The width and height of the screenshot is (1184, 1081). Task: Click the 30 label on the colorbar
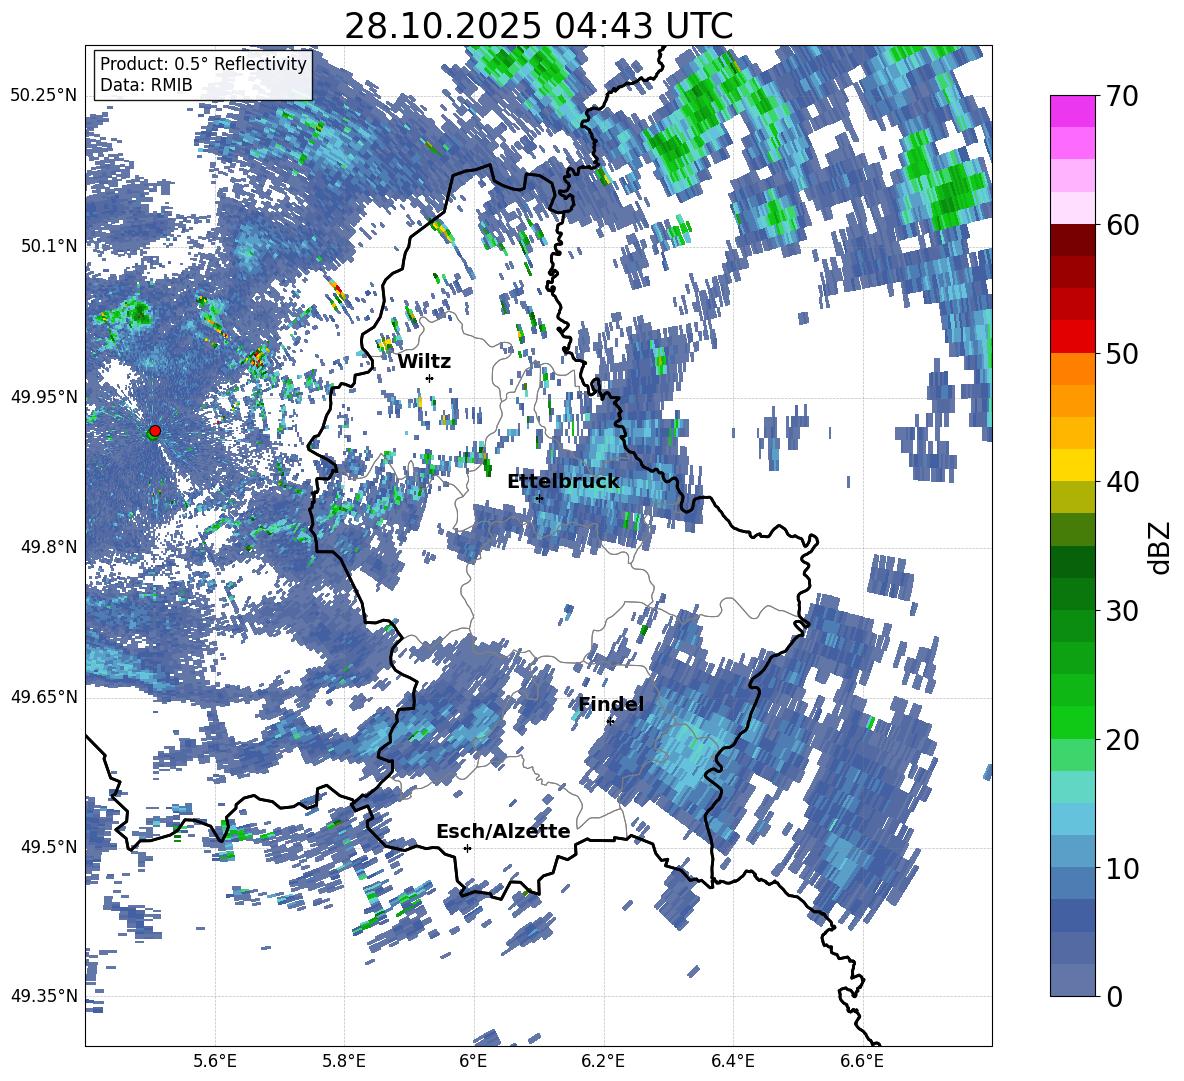(1122, 611)
